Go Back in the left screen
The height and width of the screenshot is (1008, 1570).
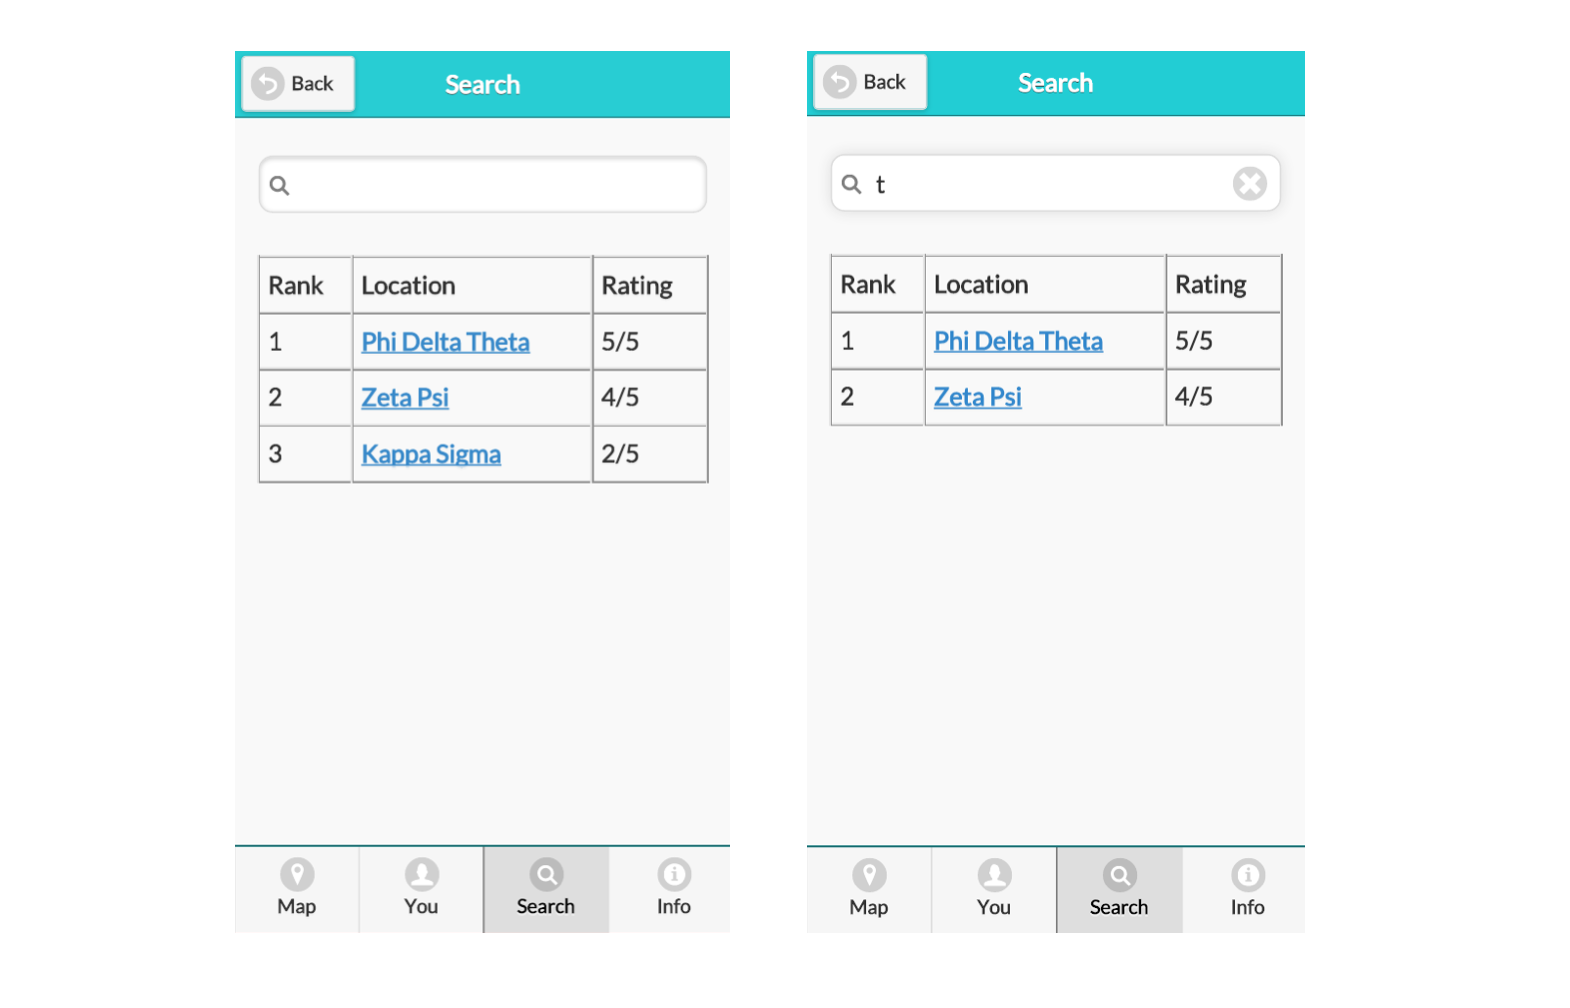(x=298, y=84)
